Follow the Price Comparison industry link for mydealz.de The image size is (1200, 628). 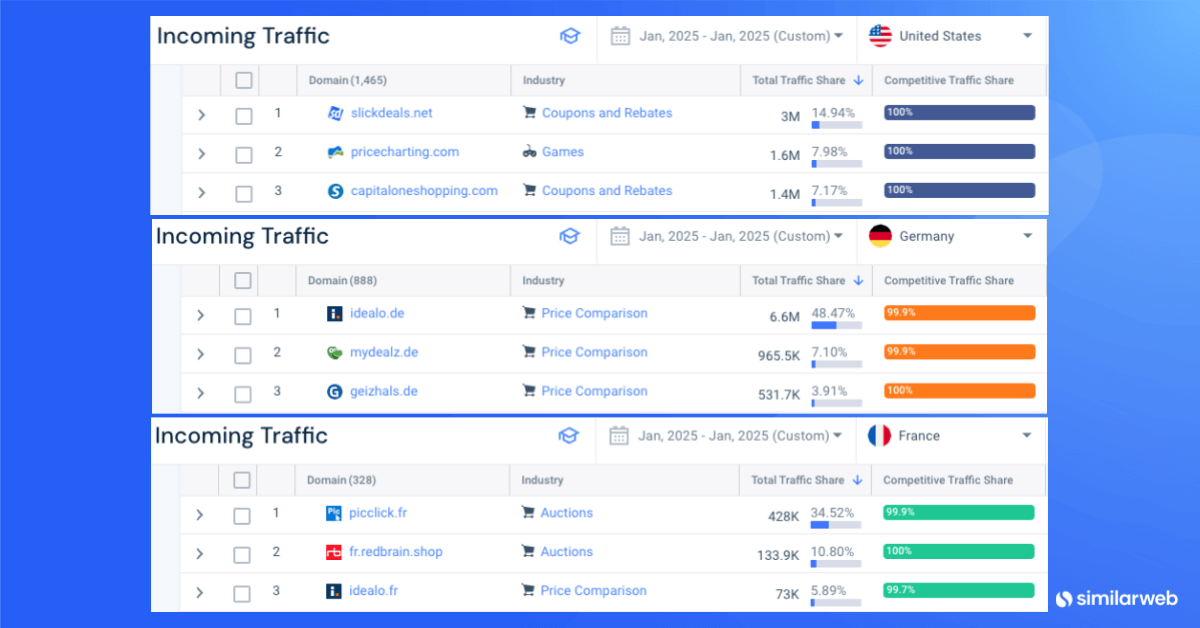click(594, 352)
